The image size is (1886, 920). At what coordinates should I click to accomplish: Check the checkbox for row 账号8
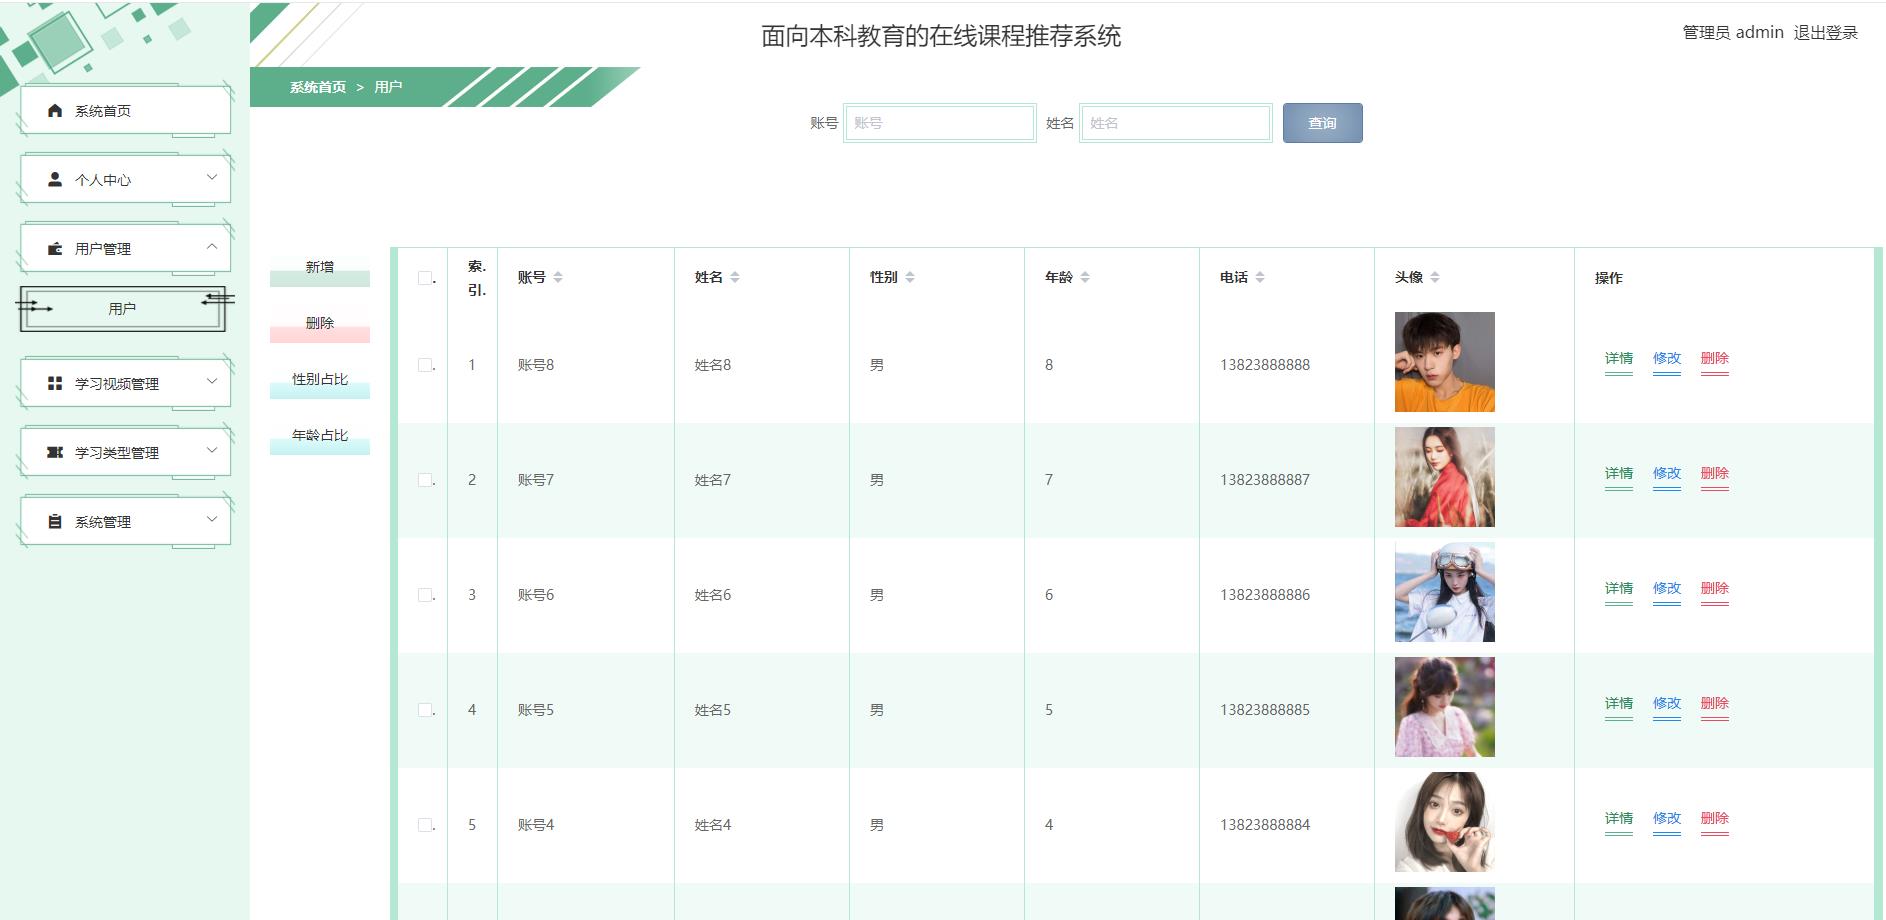point(425,365)
